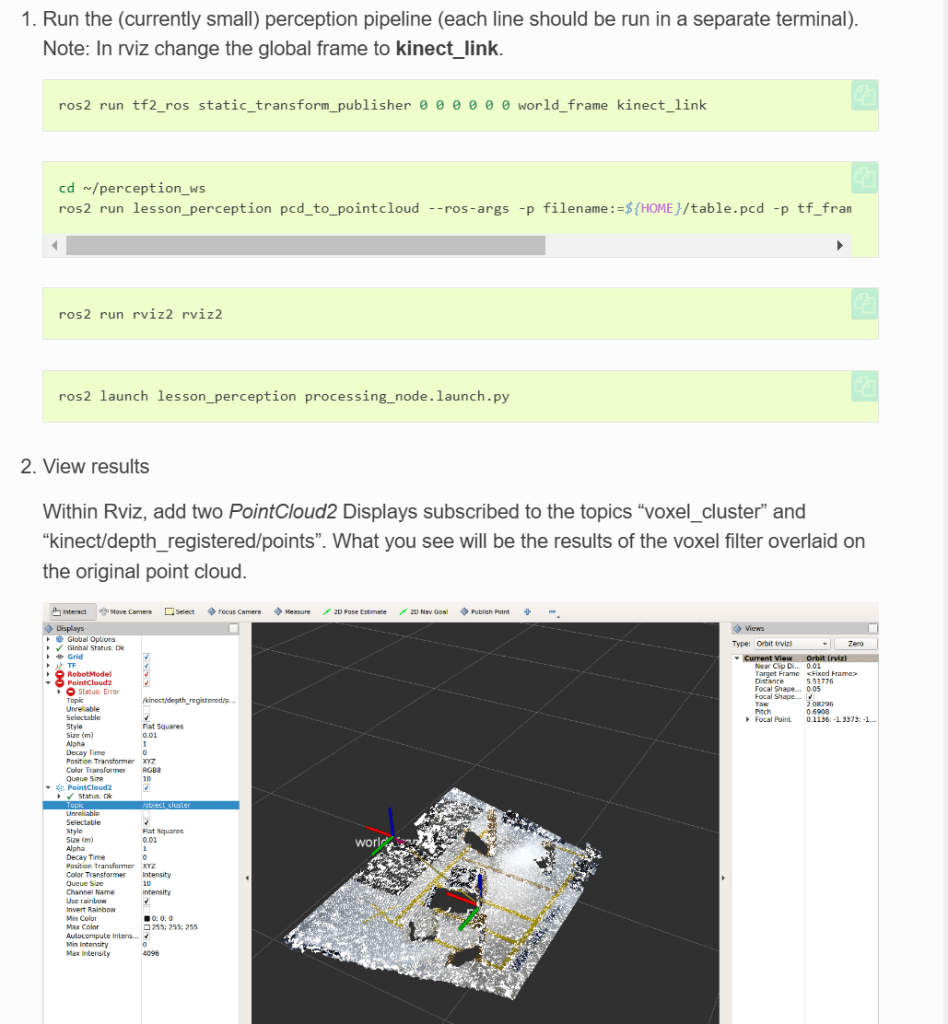Image resolution: width=948 pixels, height=1024 pixels.
Task: Select the highlighted Topic row
Action: tap(140, 804)
